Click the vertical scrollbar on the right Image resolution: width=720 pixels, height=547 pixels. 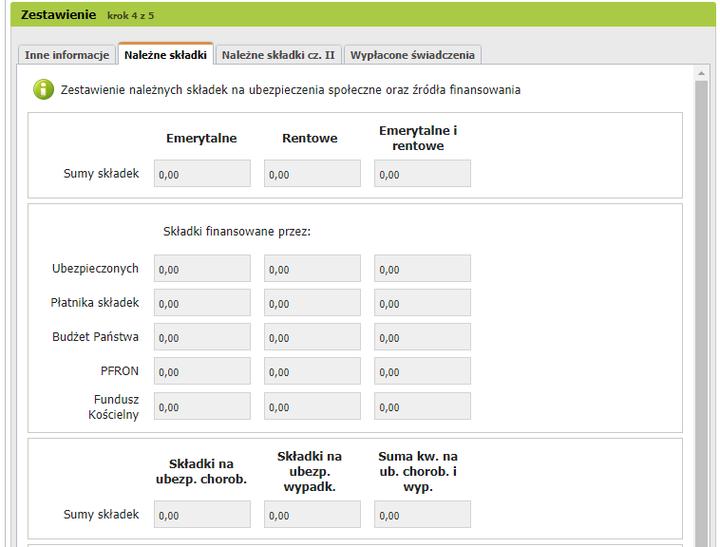pos(702,300)
